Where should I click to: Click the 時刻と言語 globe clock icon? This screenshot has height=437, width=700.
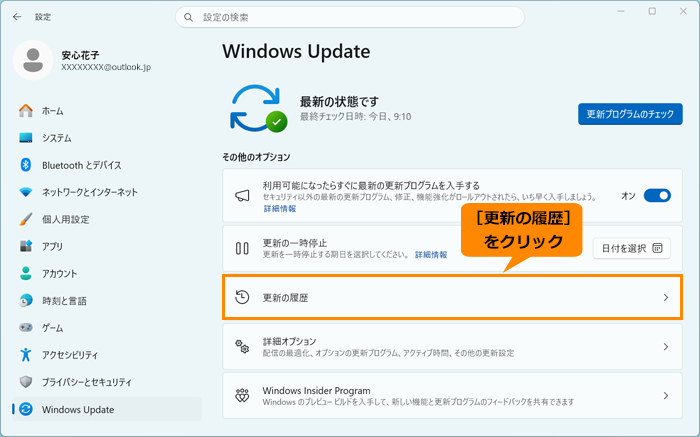[26, 300]
